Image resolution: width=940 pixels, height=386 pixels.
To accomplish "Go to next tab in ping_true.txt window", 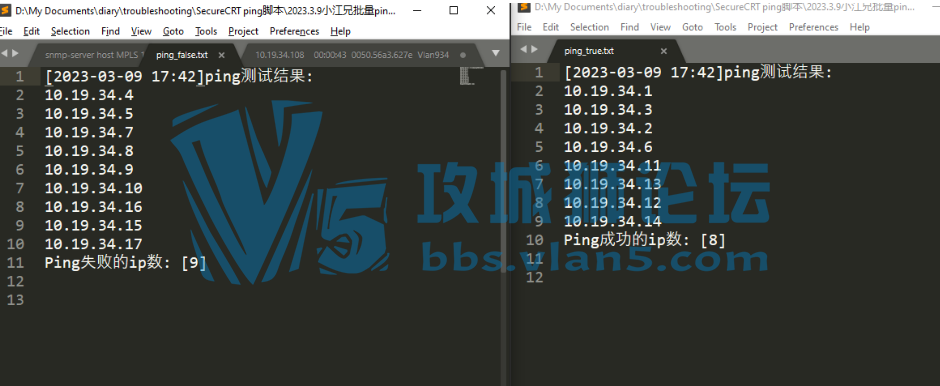I will [x=534, y=49].
